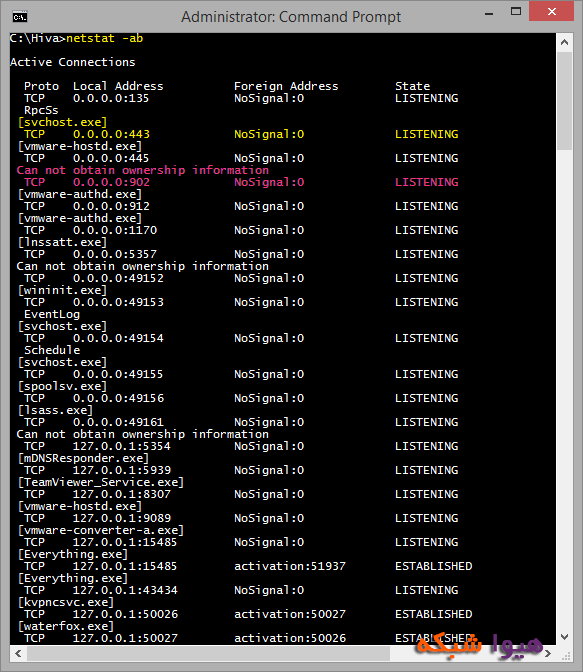Click the Foreign Address column header

[x=286, y=86]
